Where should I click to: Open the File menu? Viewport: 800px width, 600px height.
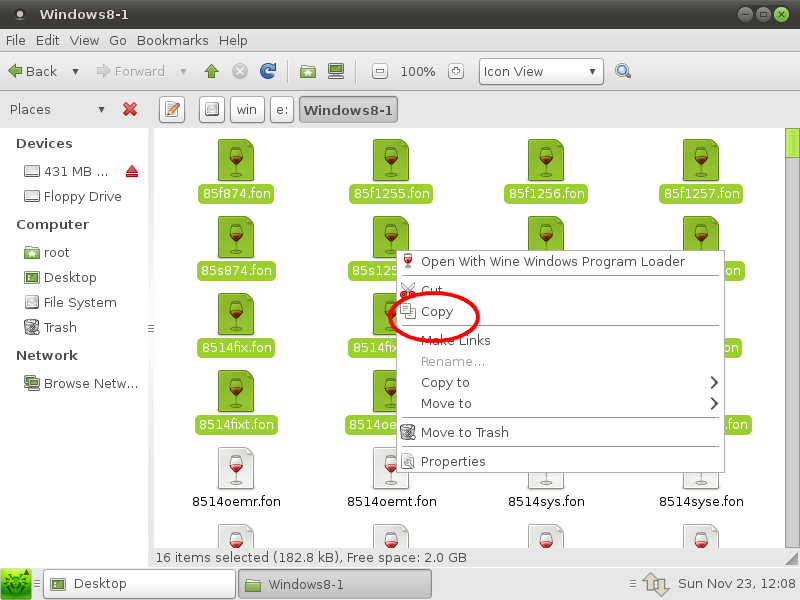tap(15, 40)
